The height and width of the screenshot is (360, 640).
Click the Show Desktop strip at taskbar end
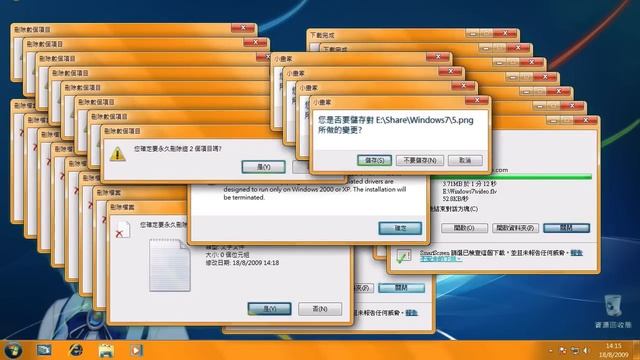click(636, 350)
